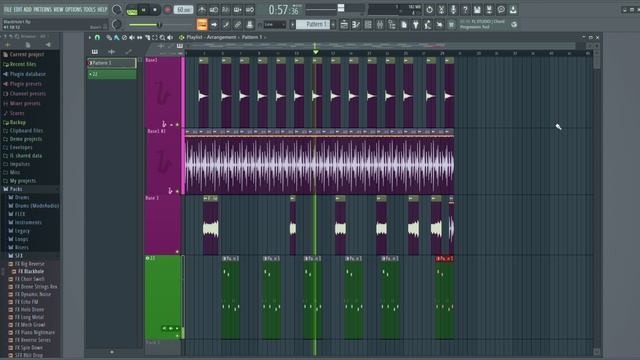Select the playlist slip tool icon
This screenshot has height=360, width=640.
tap(140, 37)
